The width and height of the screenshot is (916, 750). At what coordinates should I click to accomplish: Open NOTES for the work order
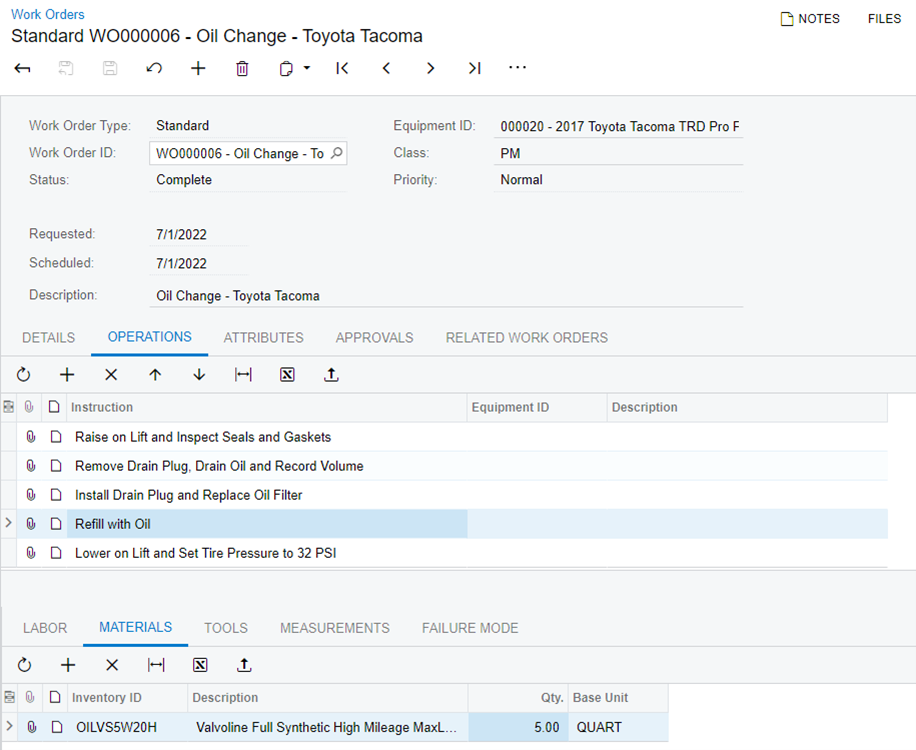(x=810, y=19)
